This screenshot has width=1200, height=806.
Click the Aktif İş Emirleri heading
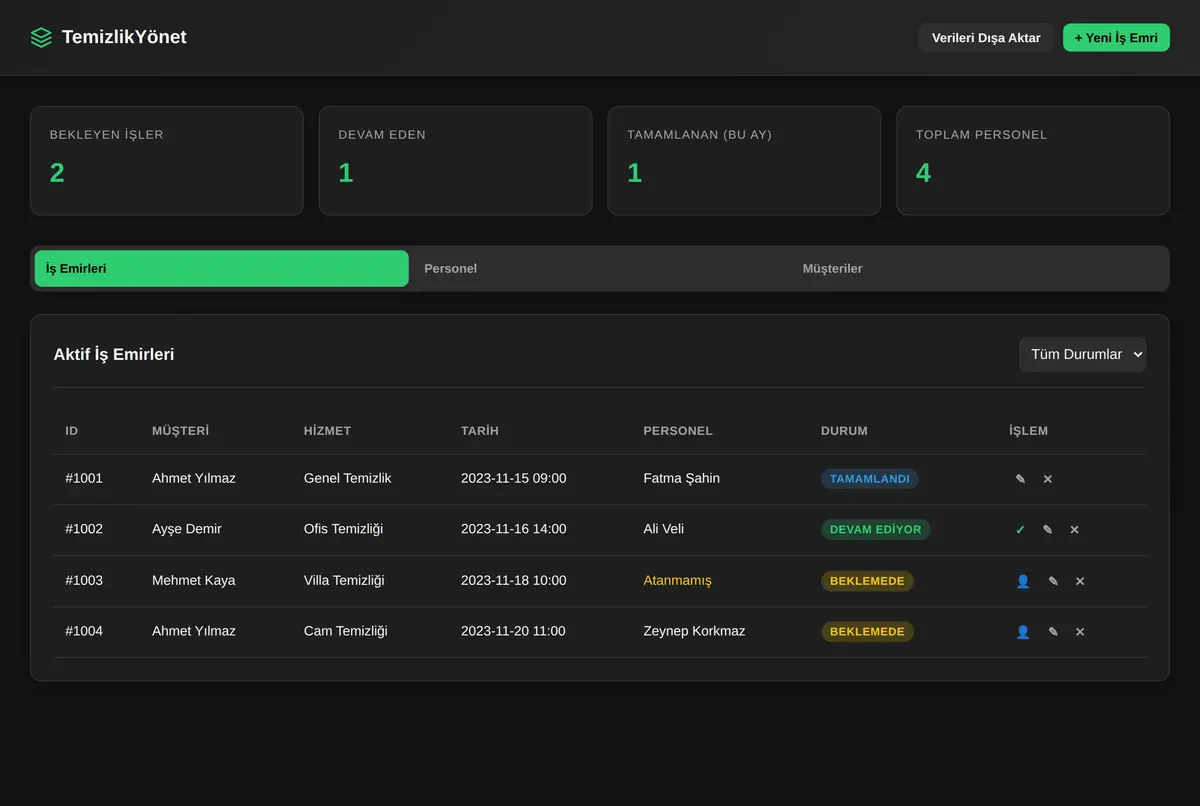click(114, 354)
